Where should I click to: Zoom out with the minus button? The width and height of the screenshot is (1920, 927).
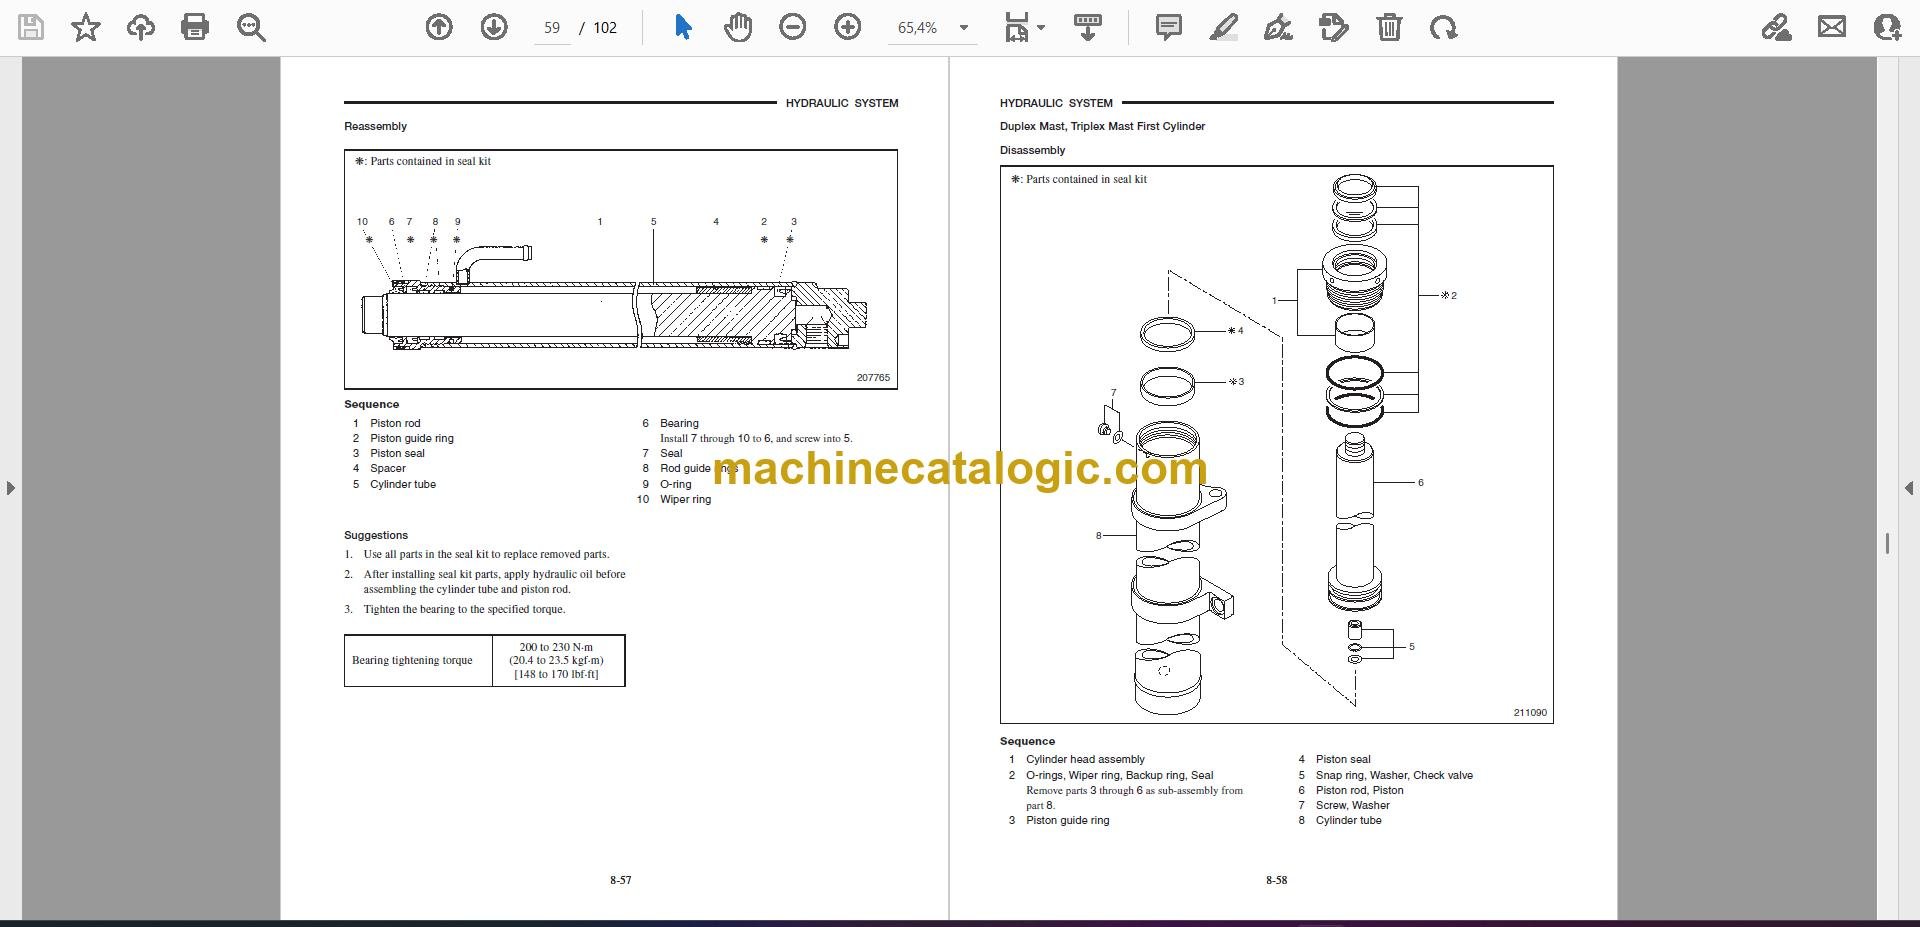tap(793, 27)
